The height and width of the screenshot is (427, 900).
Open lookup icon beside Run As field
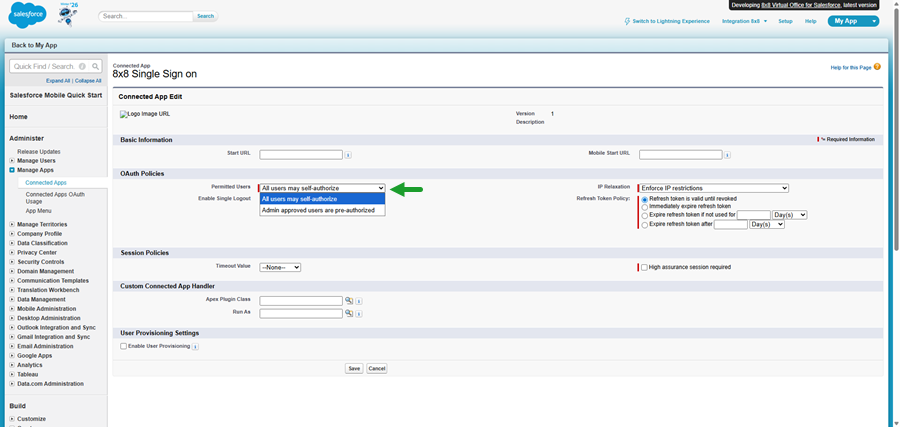click(x=350, y=313)
